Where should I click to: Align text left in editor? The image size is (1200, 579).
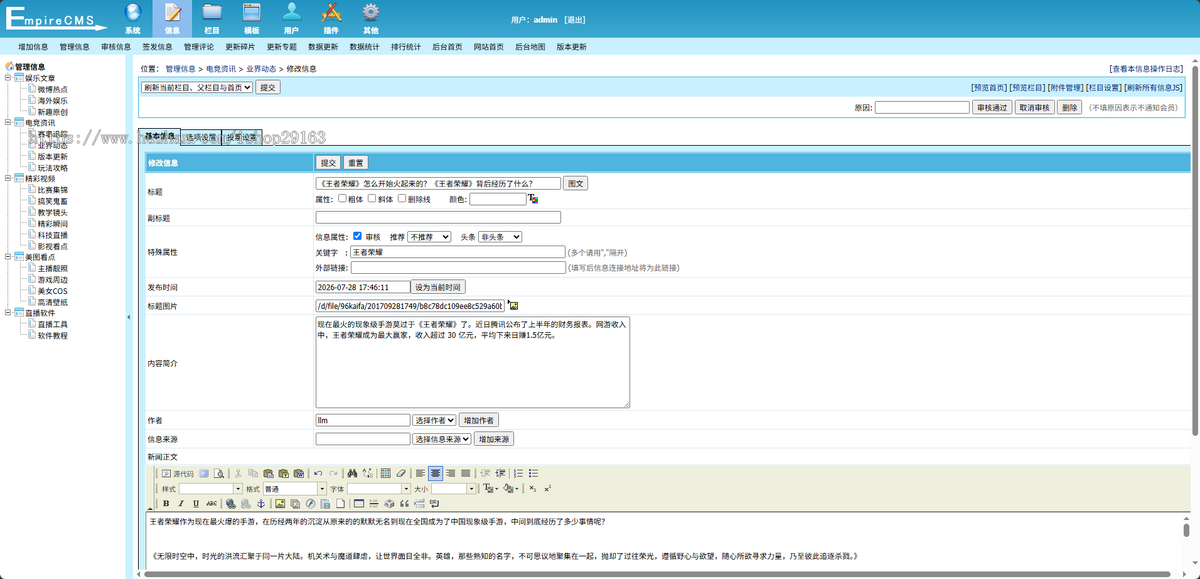click(x=421, y=473)
